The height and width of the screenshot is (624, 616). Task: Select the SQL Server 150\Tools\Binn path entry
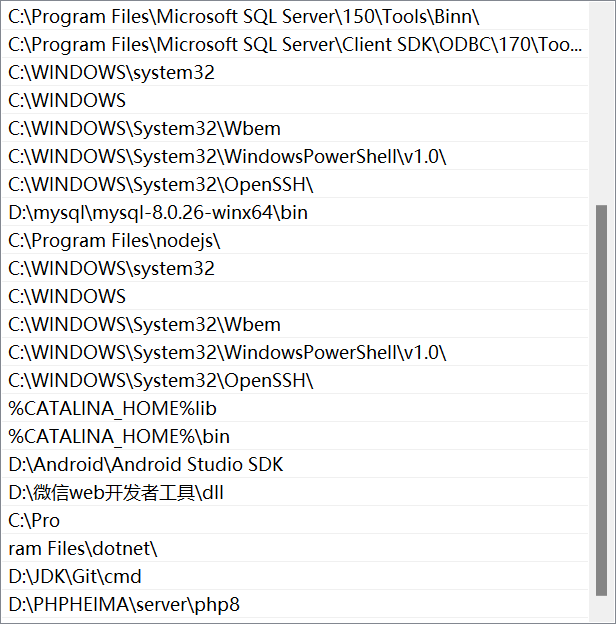[x=295, y=16]
